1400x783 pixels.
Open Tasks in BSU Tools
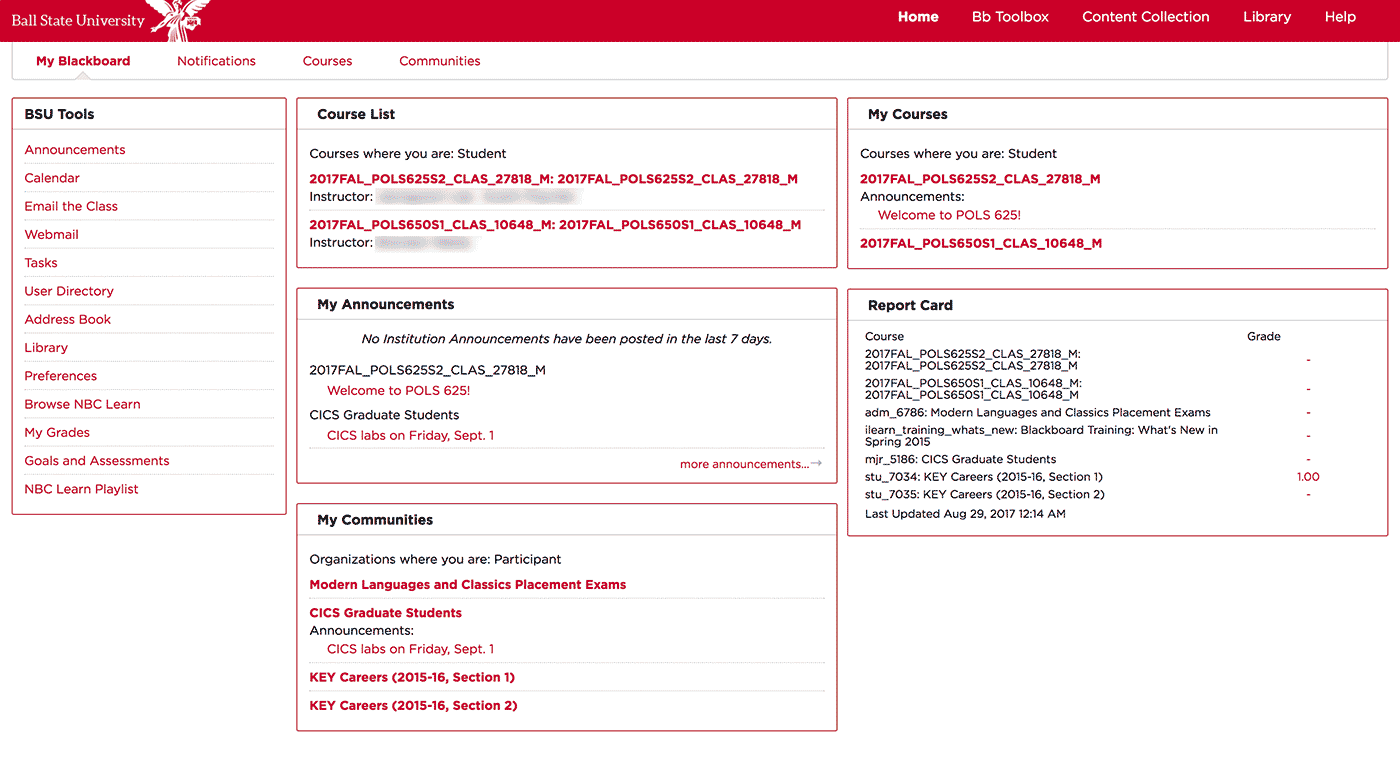41,263
